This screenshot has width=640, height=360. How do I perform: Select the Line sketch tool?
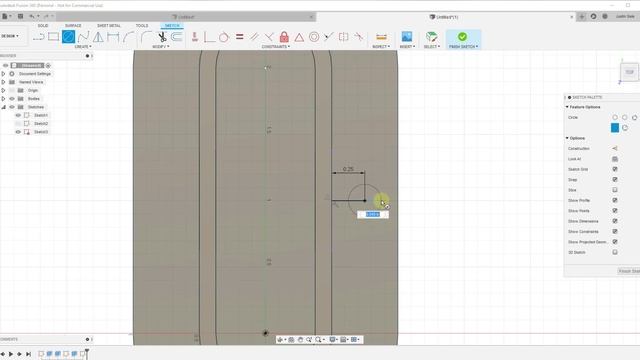pos(39,37)
